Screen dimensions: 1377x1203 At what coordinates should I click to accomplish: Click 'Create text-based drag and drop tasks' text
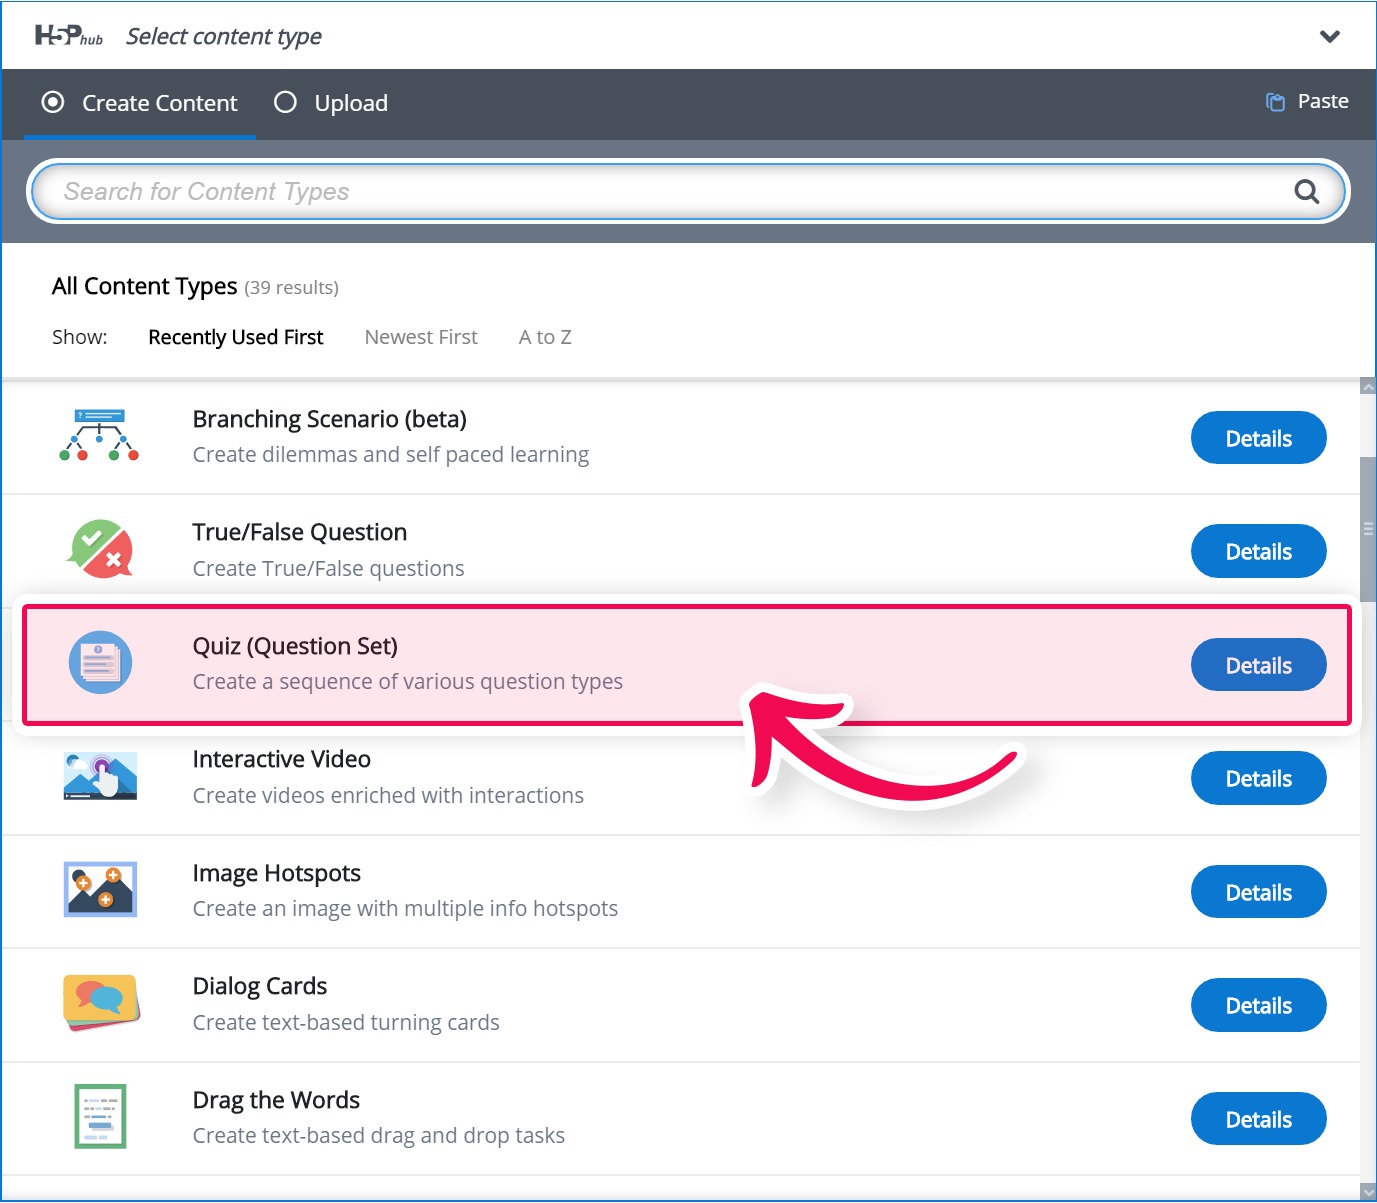coord(379,1136)
